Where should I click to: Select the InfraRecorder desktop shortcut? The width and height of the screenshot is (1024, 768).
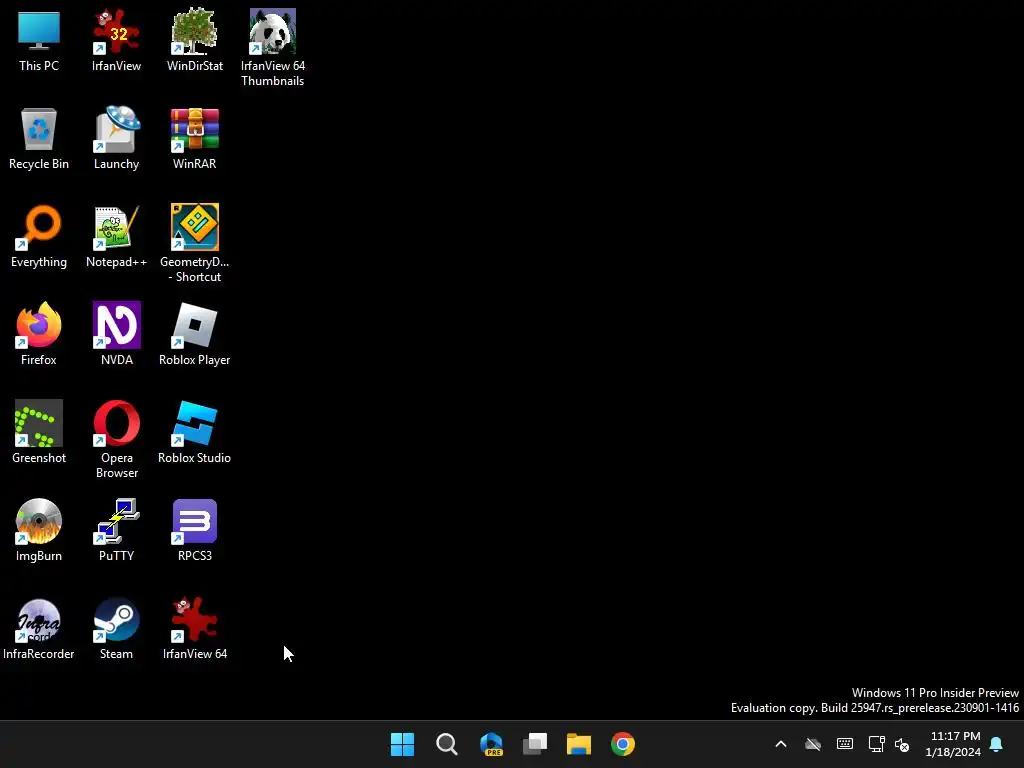tap(39, 628)
